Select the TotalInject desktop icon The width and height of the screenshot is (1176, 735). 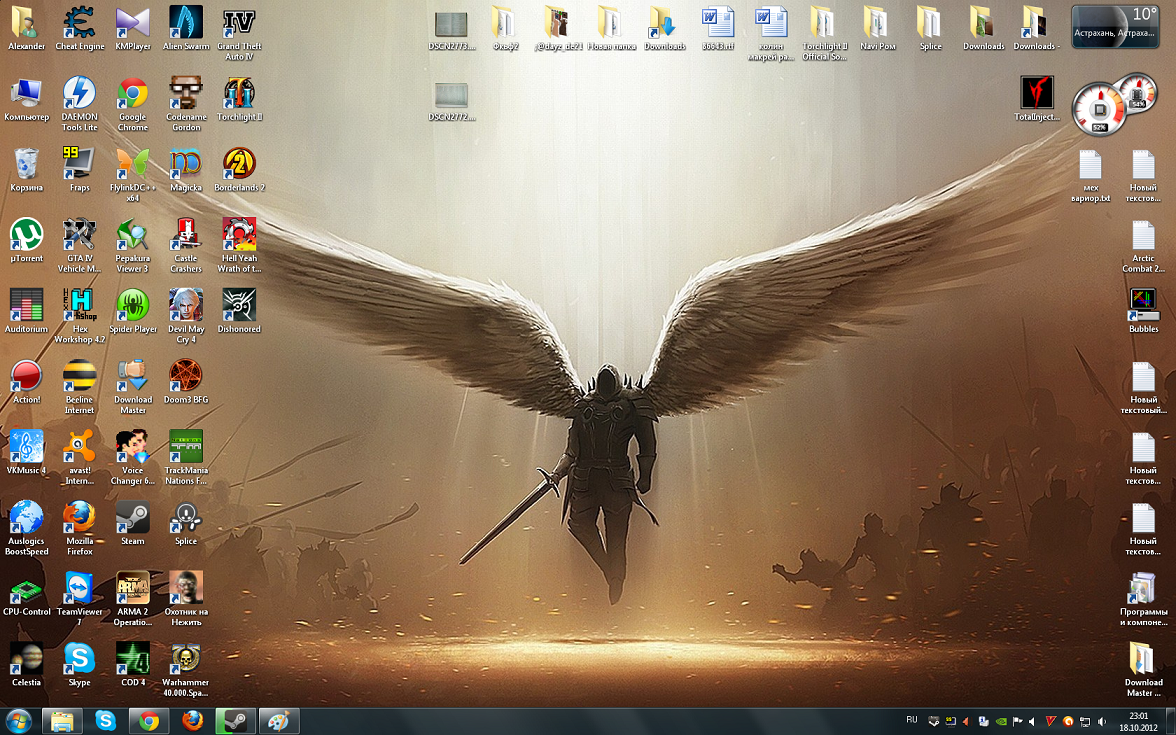click(x=1037, y=99)
